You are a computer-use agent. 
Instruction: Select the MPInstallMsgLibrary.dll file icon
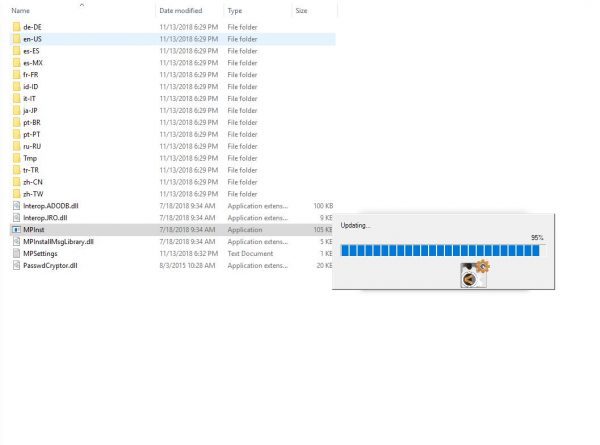pos(16,241)
